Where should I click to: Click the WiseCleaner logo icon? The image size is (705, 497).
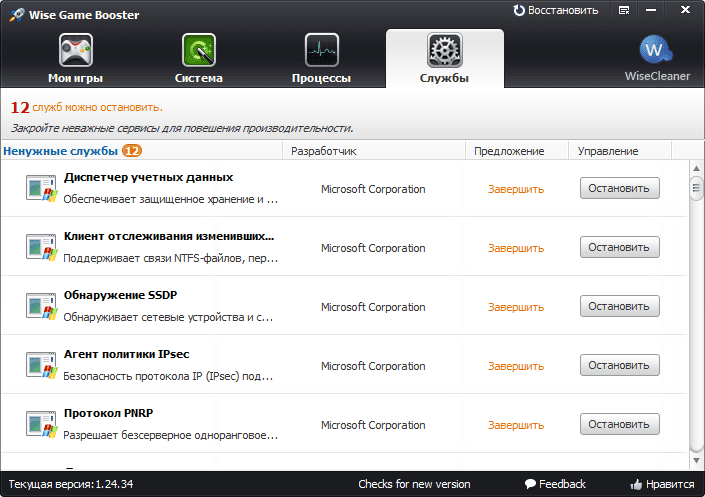coord(657,50)
